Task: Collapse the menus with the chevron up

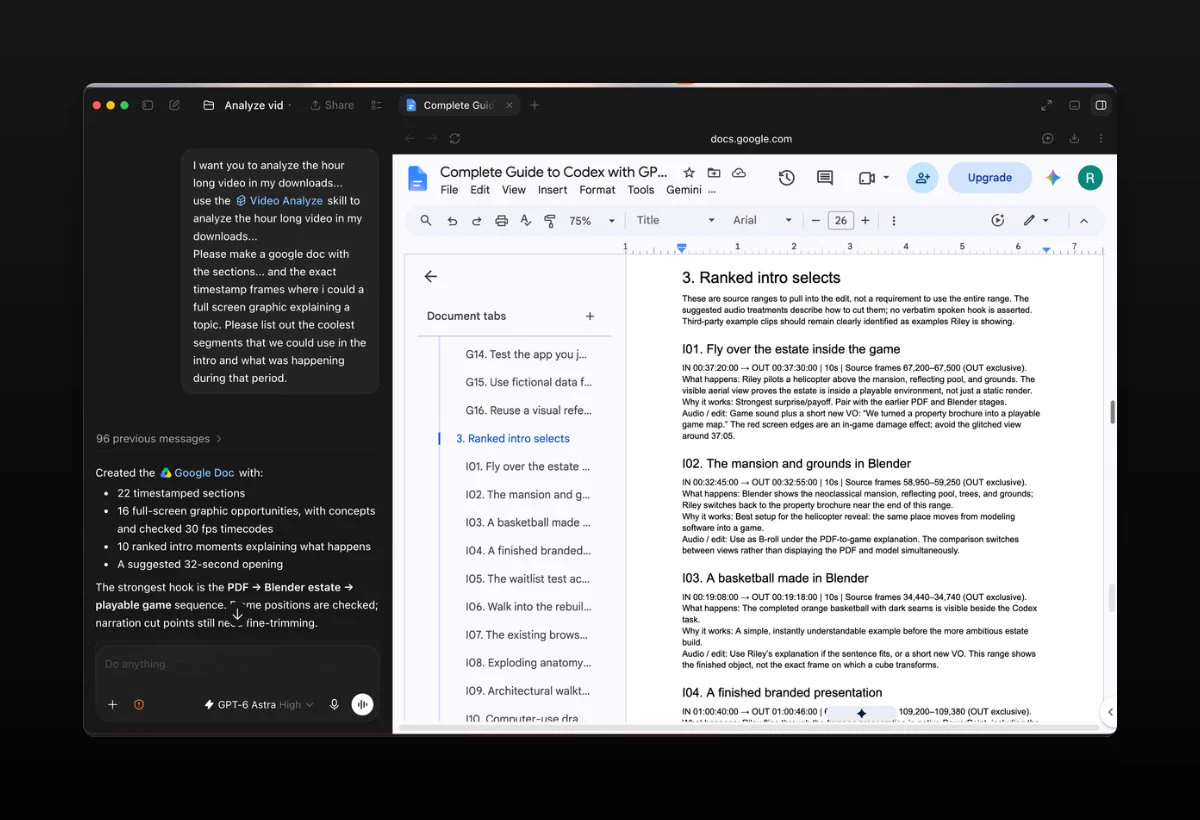Action: click(1084, 220)
